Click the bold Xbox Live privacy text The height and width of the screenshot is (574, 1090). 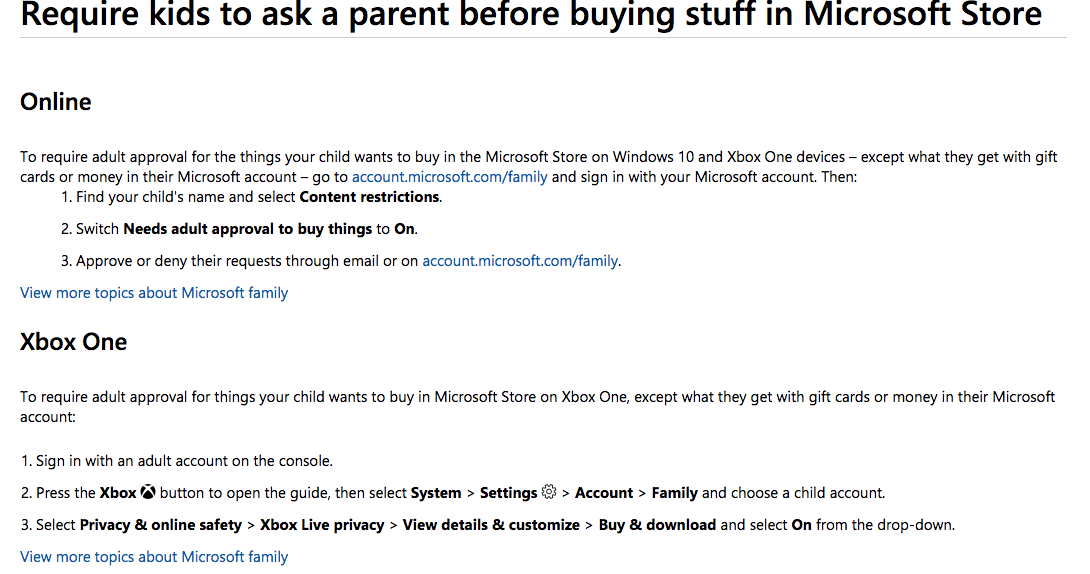(321, 525)
